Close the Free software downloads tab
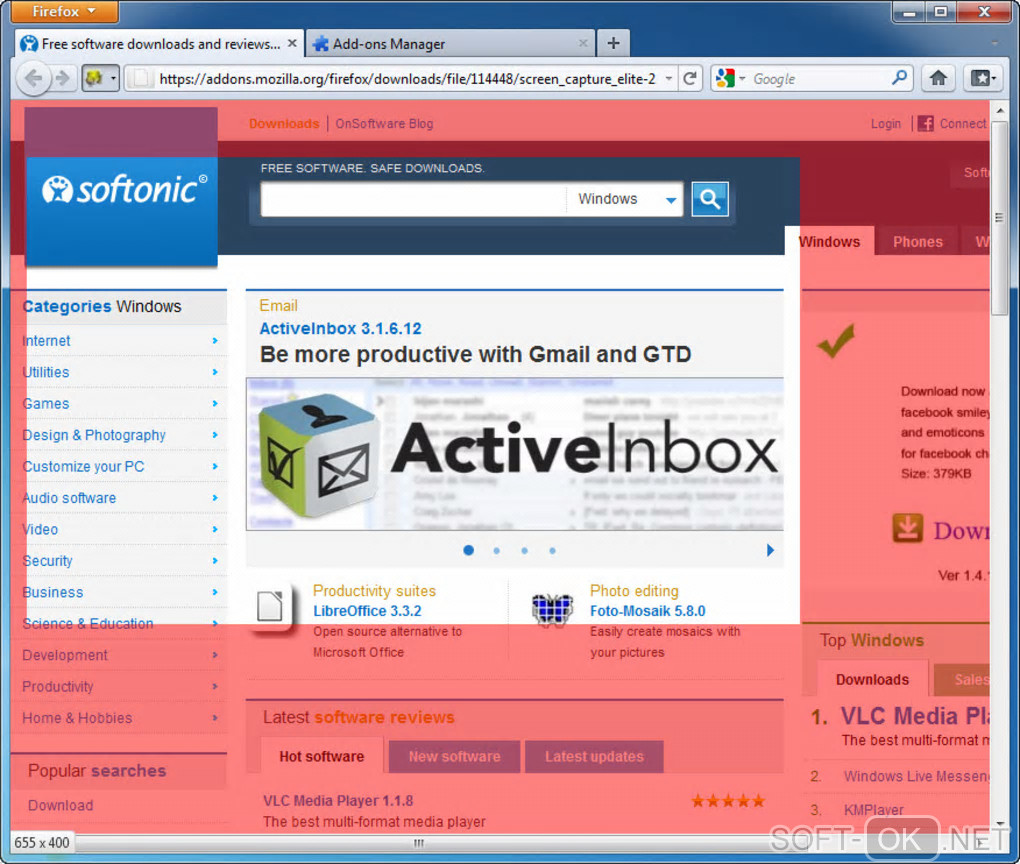The width and height of the screenshot is (1020, 864). pyautogui.click(x=292, y=43)
